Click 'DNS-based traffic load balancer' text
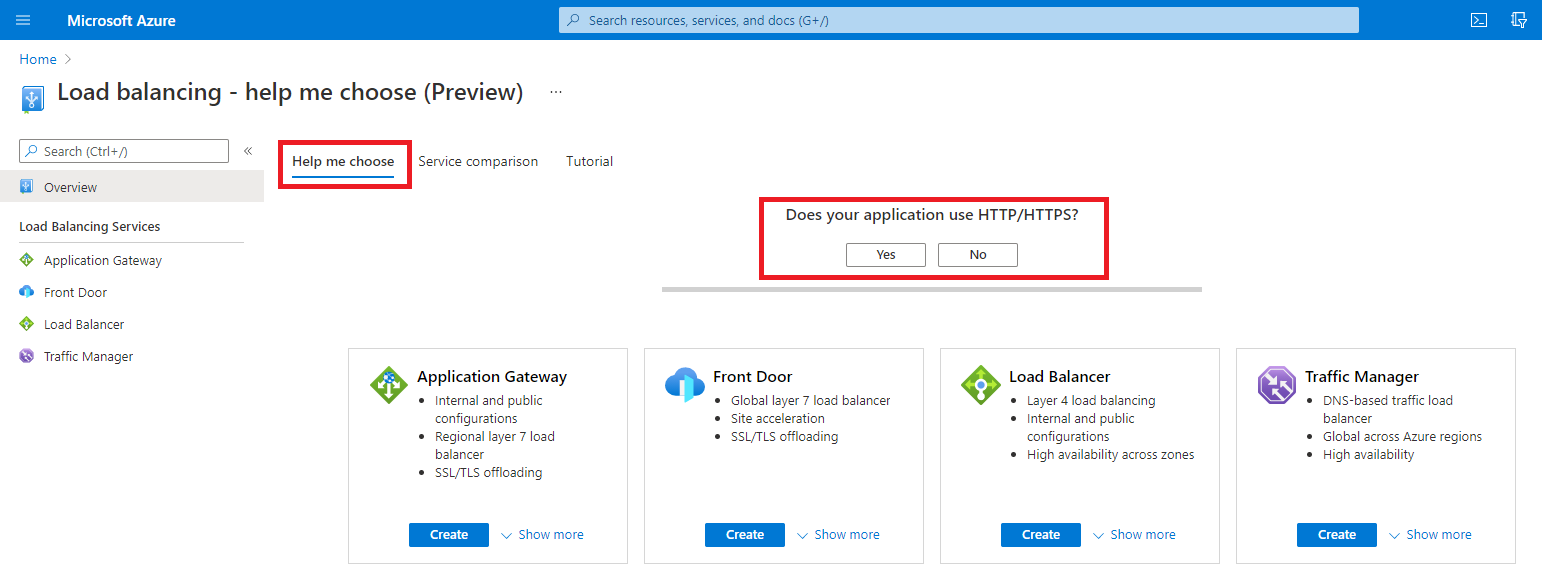Screen dimensions: 1542x586 pos(1388,410)
